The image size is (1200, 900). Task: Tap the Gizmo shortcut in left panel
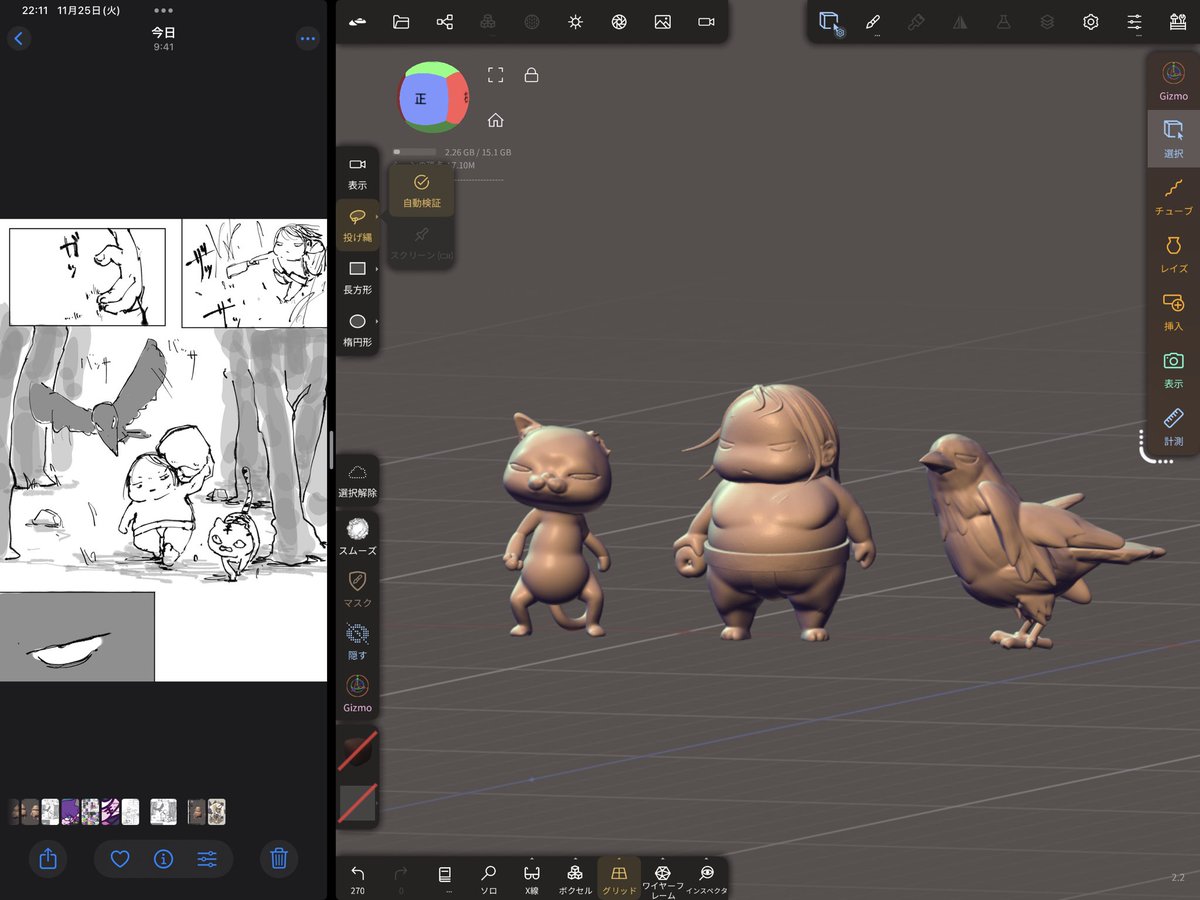357,694
